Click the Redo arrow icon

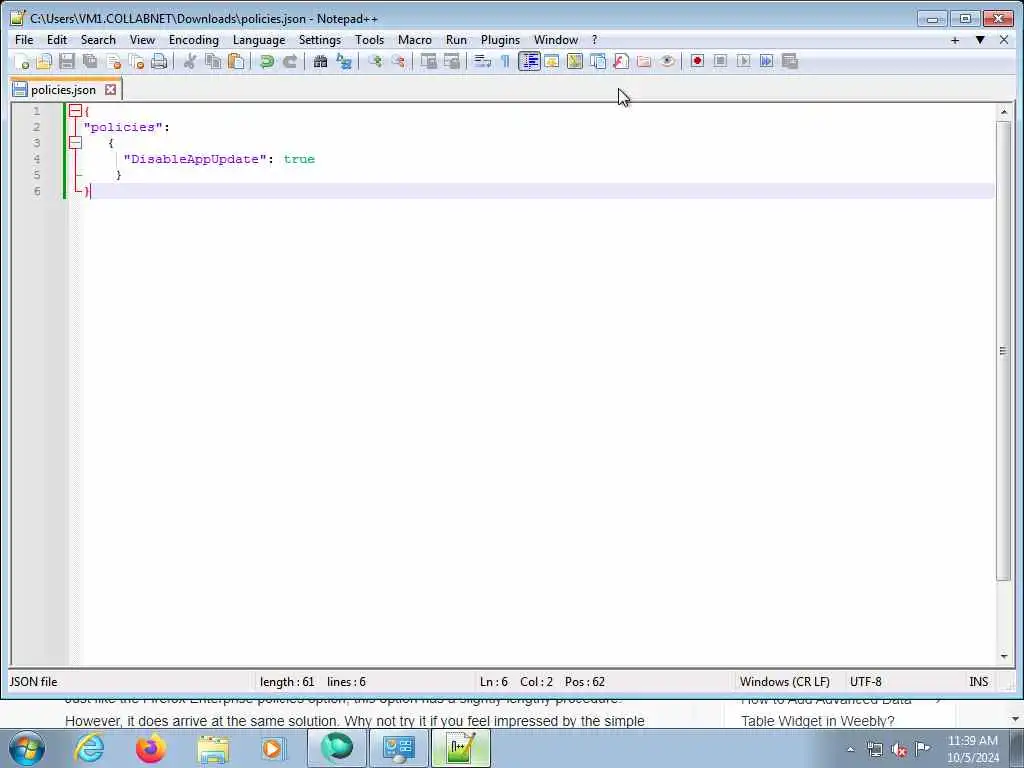click(290, 61)
